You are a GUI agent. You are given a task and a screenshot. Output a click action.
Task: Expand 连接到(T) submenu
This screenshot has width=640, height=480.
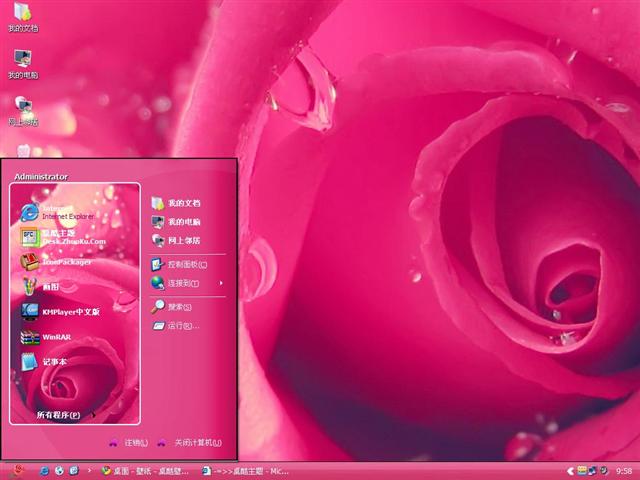187,283
